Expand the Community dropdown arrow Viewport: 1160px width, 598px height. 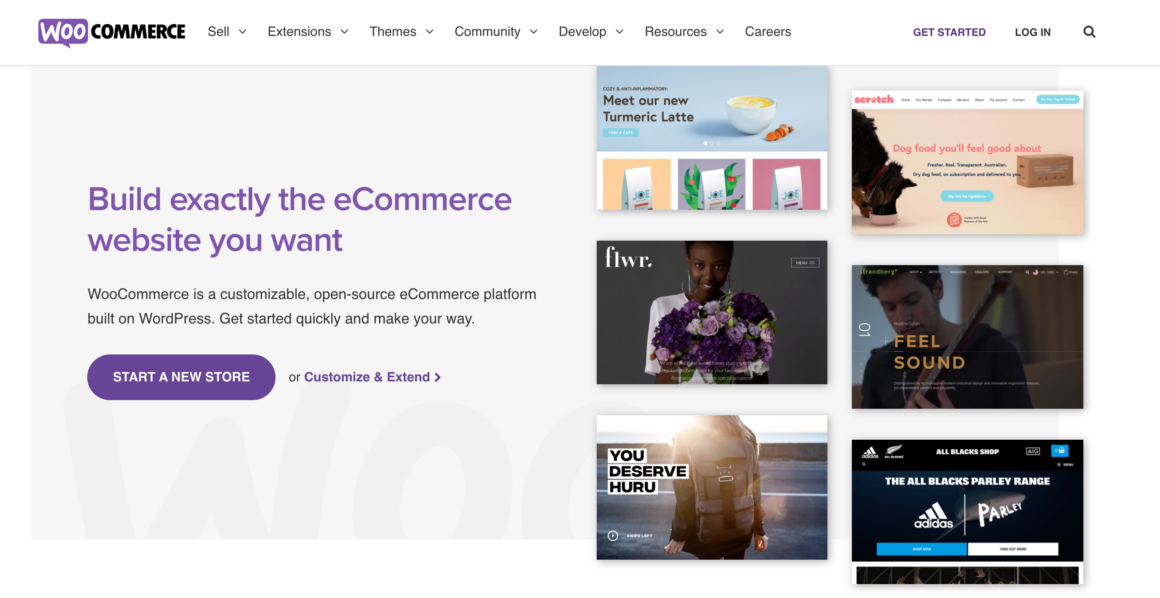pos(533,32)
